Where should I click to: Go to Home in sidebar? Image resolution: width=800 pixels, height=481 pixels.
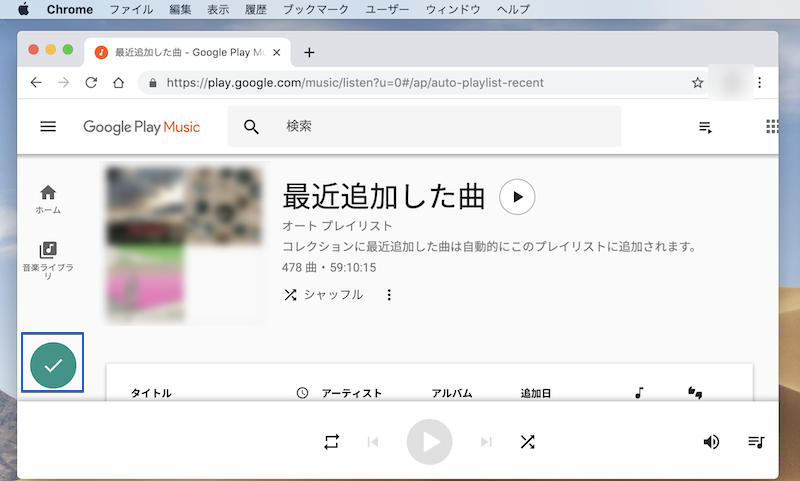(48, 199)
